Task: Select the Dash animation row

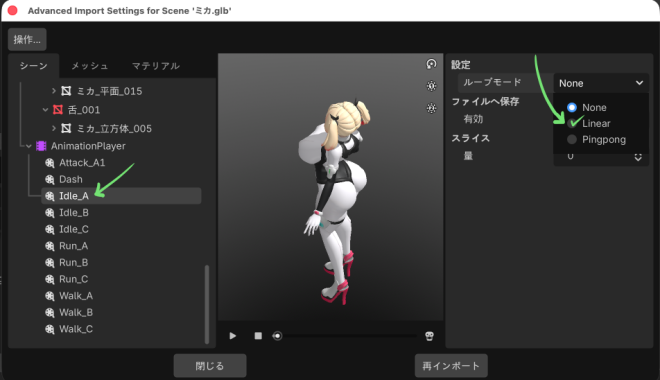Action: click(121, 180)
